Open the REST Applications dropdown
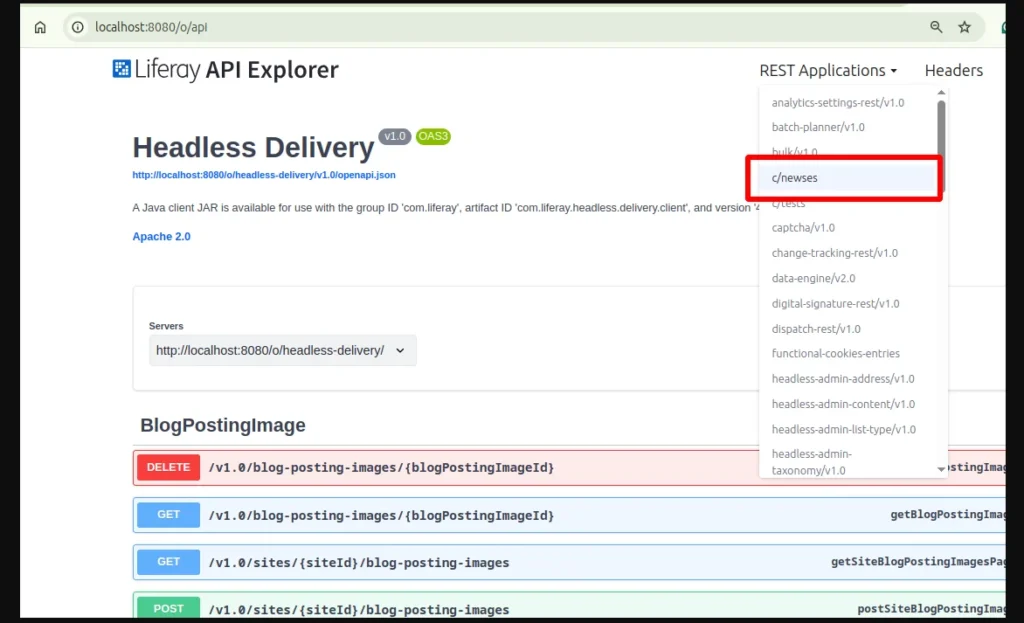The width and height of the screenshot is (1024, 623). click(828, 70)
